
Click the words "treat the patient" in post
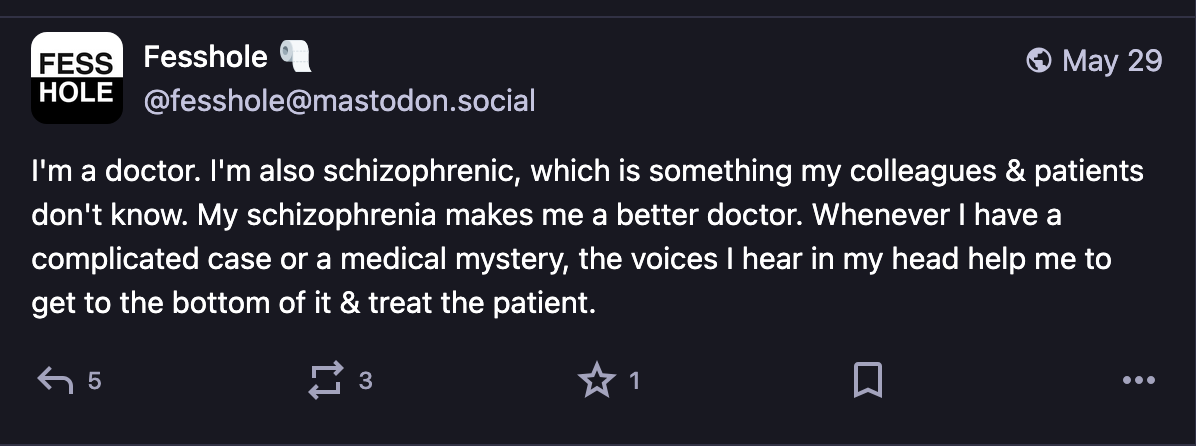pos(481,303)
